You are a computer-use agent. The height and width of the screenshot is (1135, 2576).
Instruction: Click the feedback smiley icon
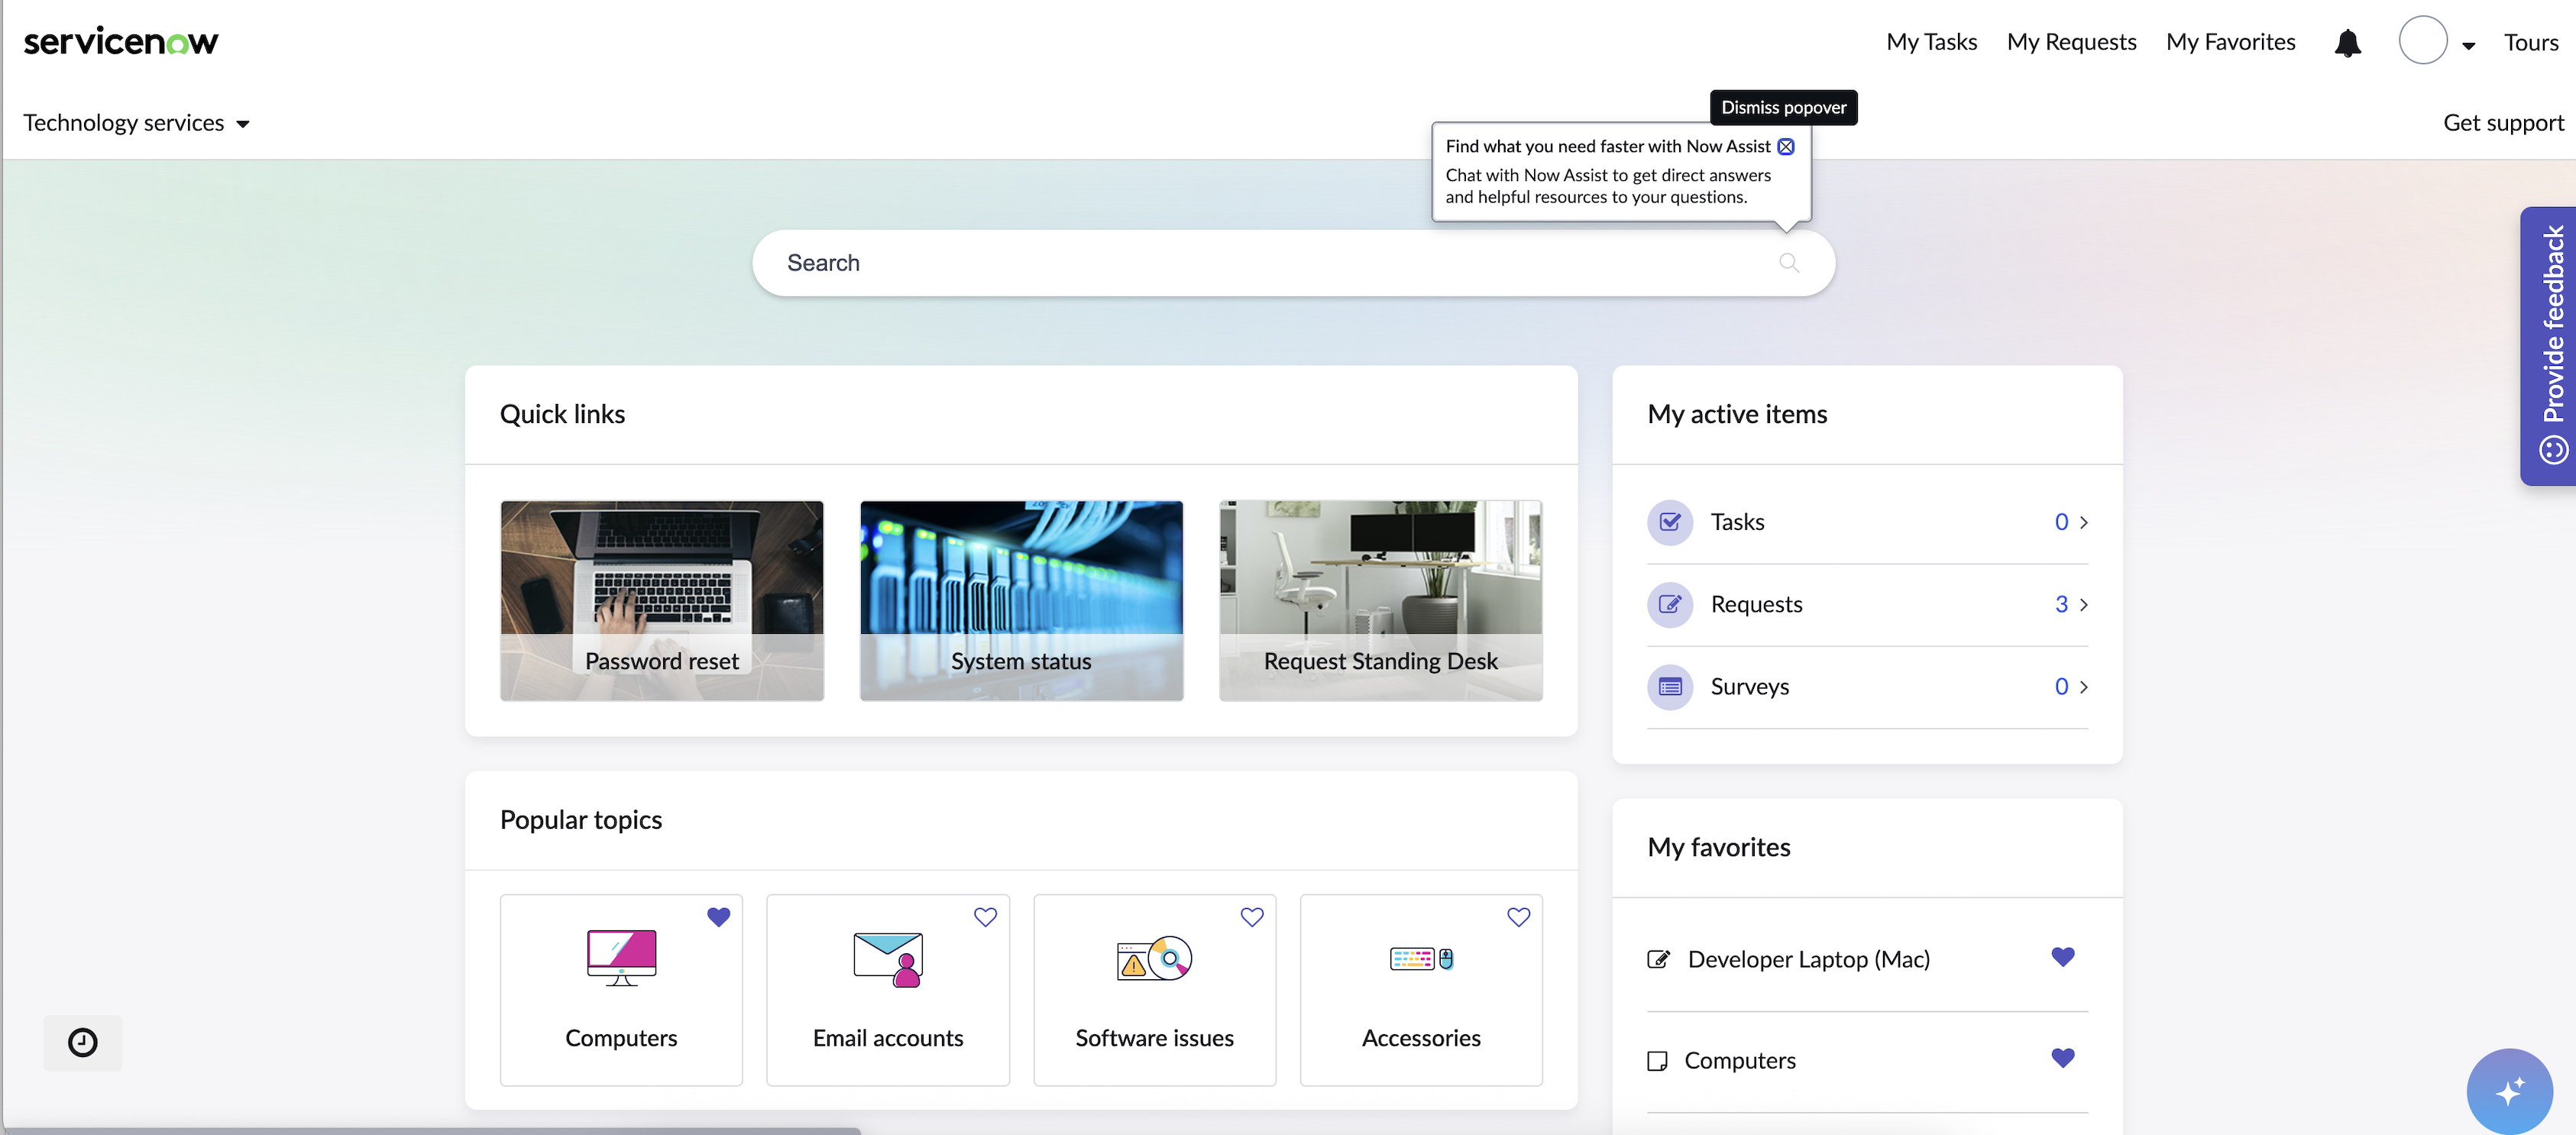click(x=2553, y=451)
